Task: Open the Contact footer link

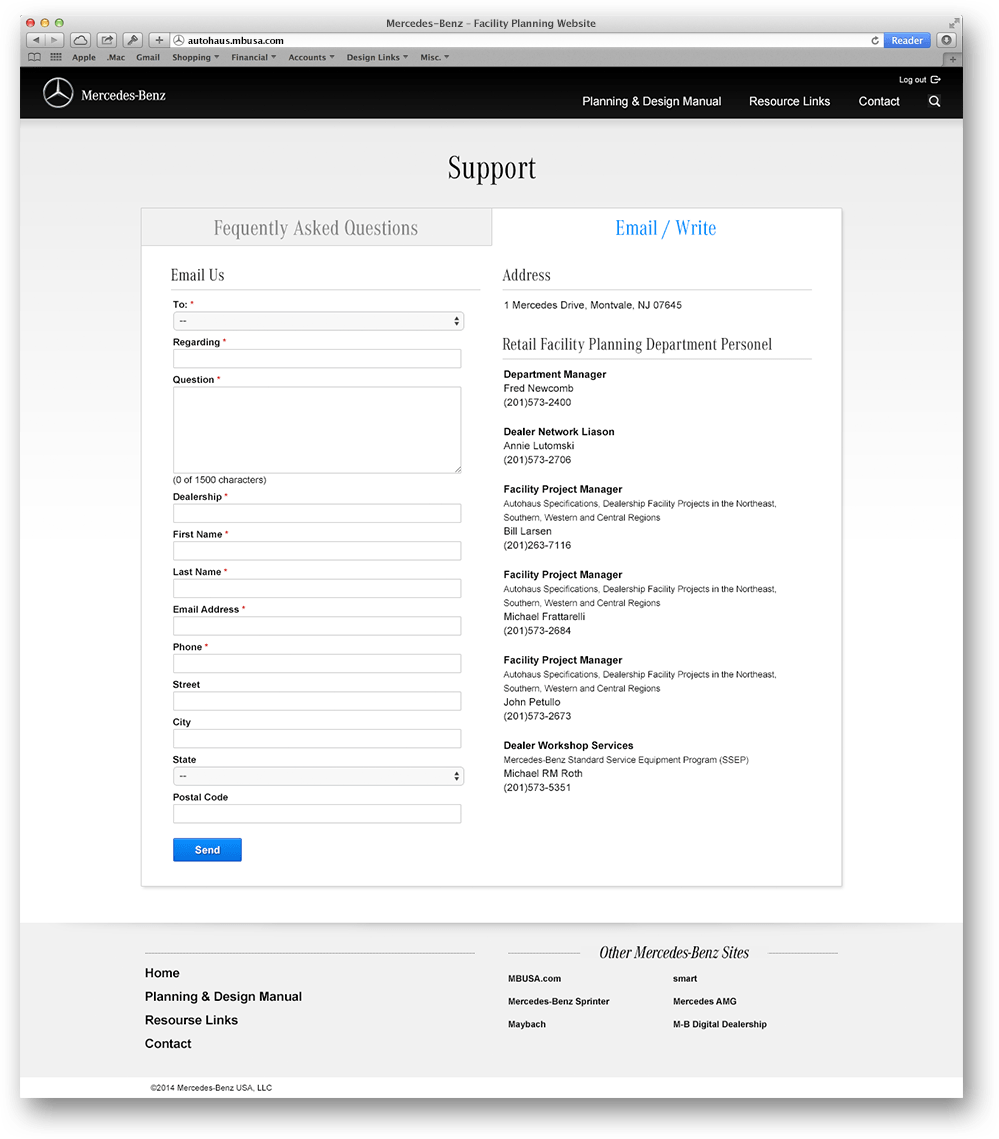Action: pos(168,1044)
